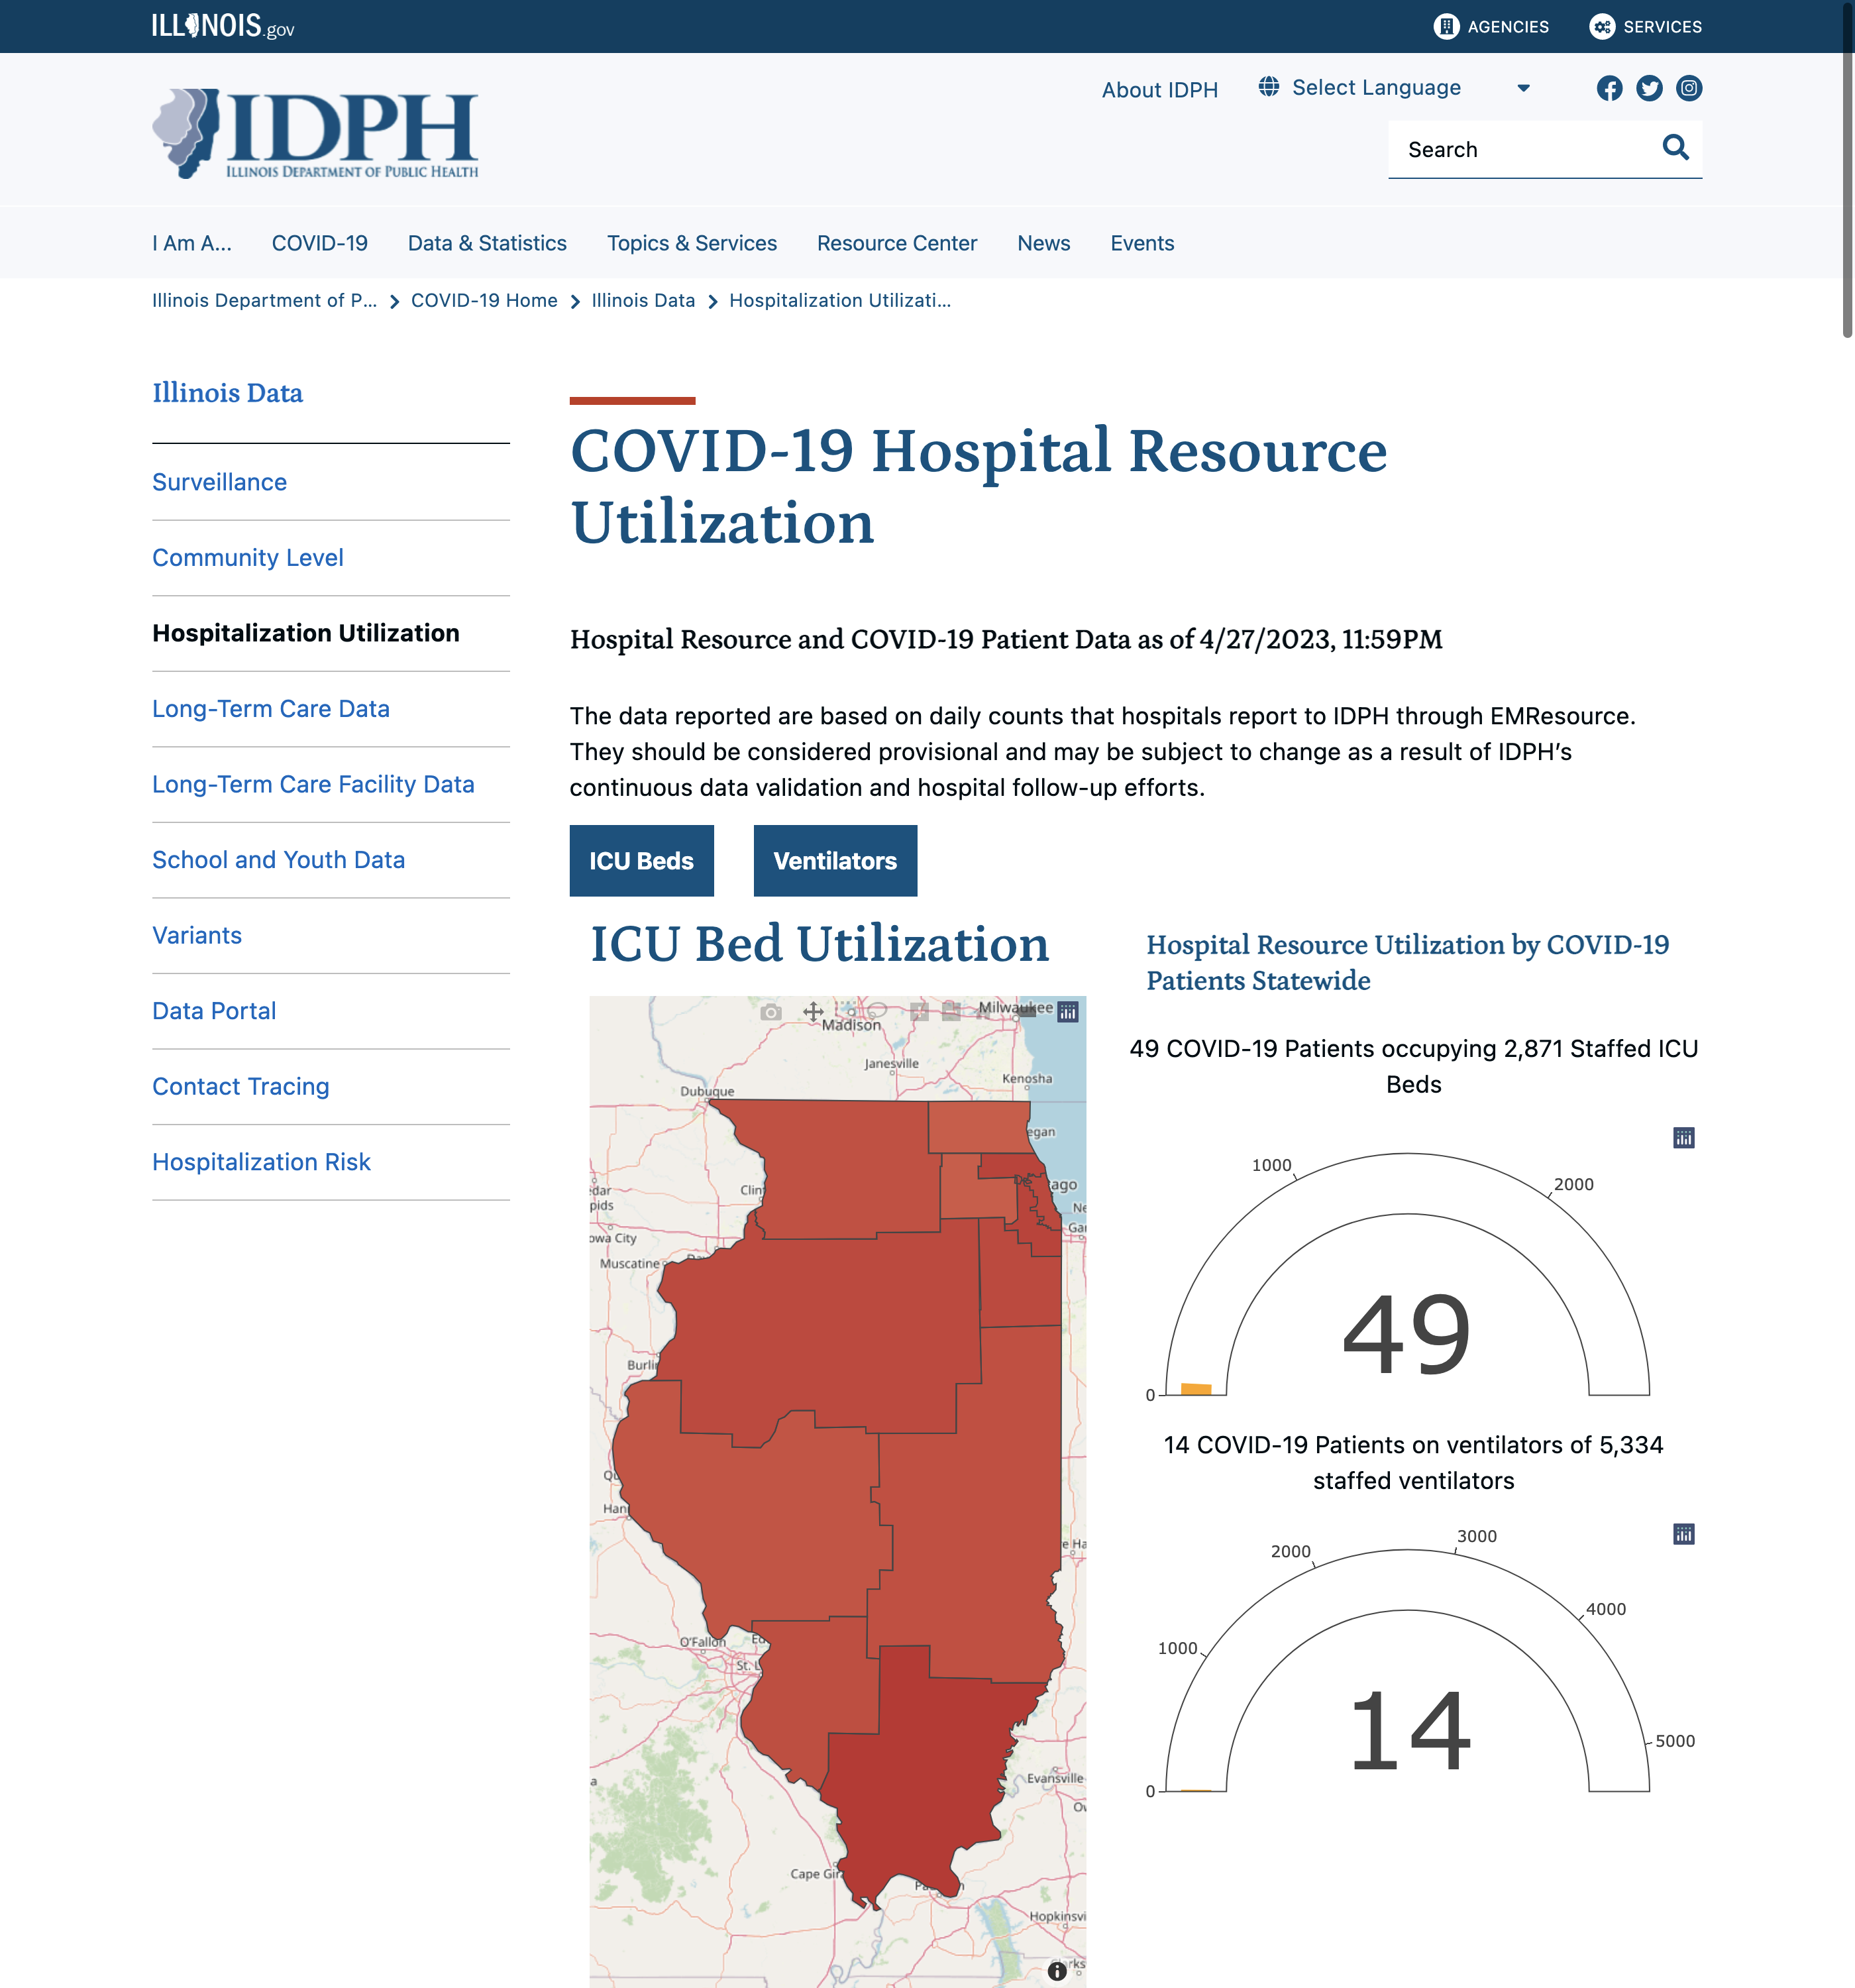Open Topics & Services nav menu
1855x1988 pixels.
point(691,243)
